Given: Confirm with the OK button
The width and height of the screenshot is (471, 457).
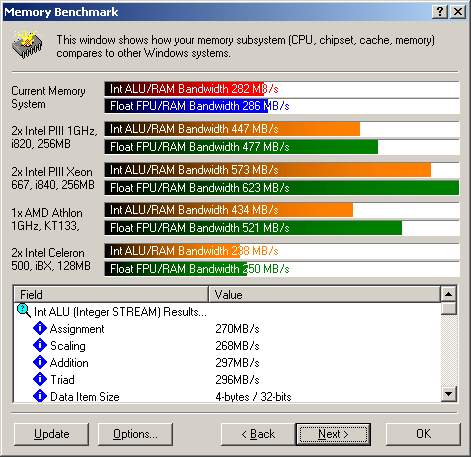Looking at the screenshot, I should point(423,434).
